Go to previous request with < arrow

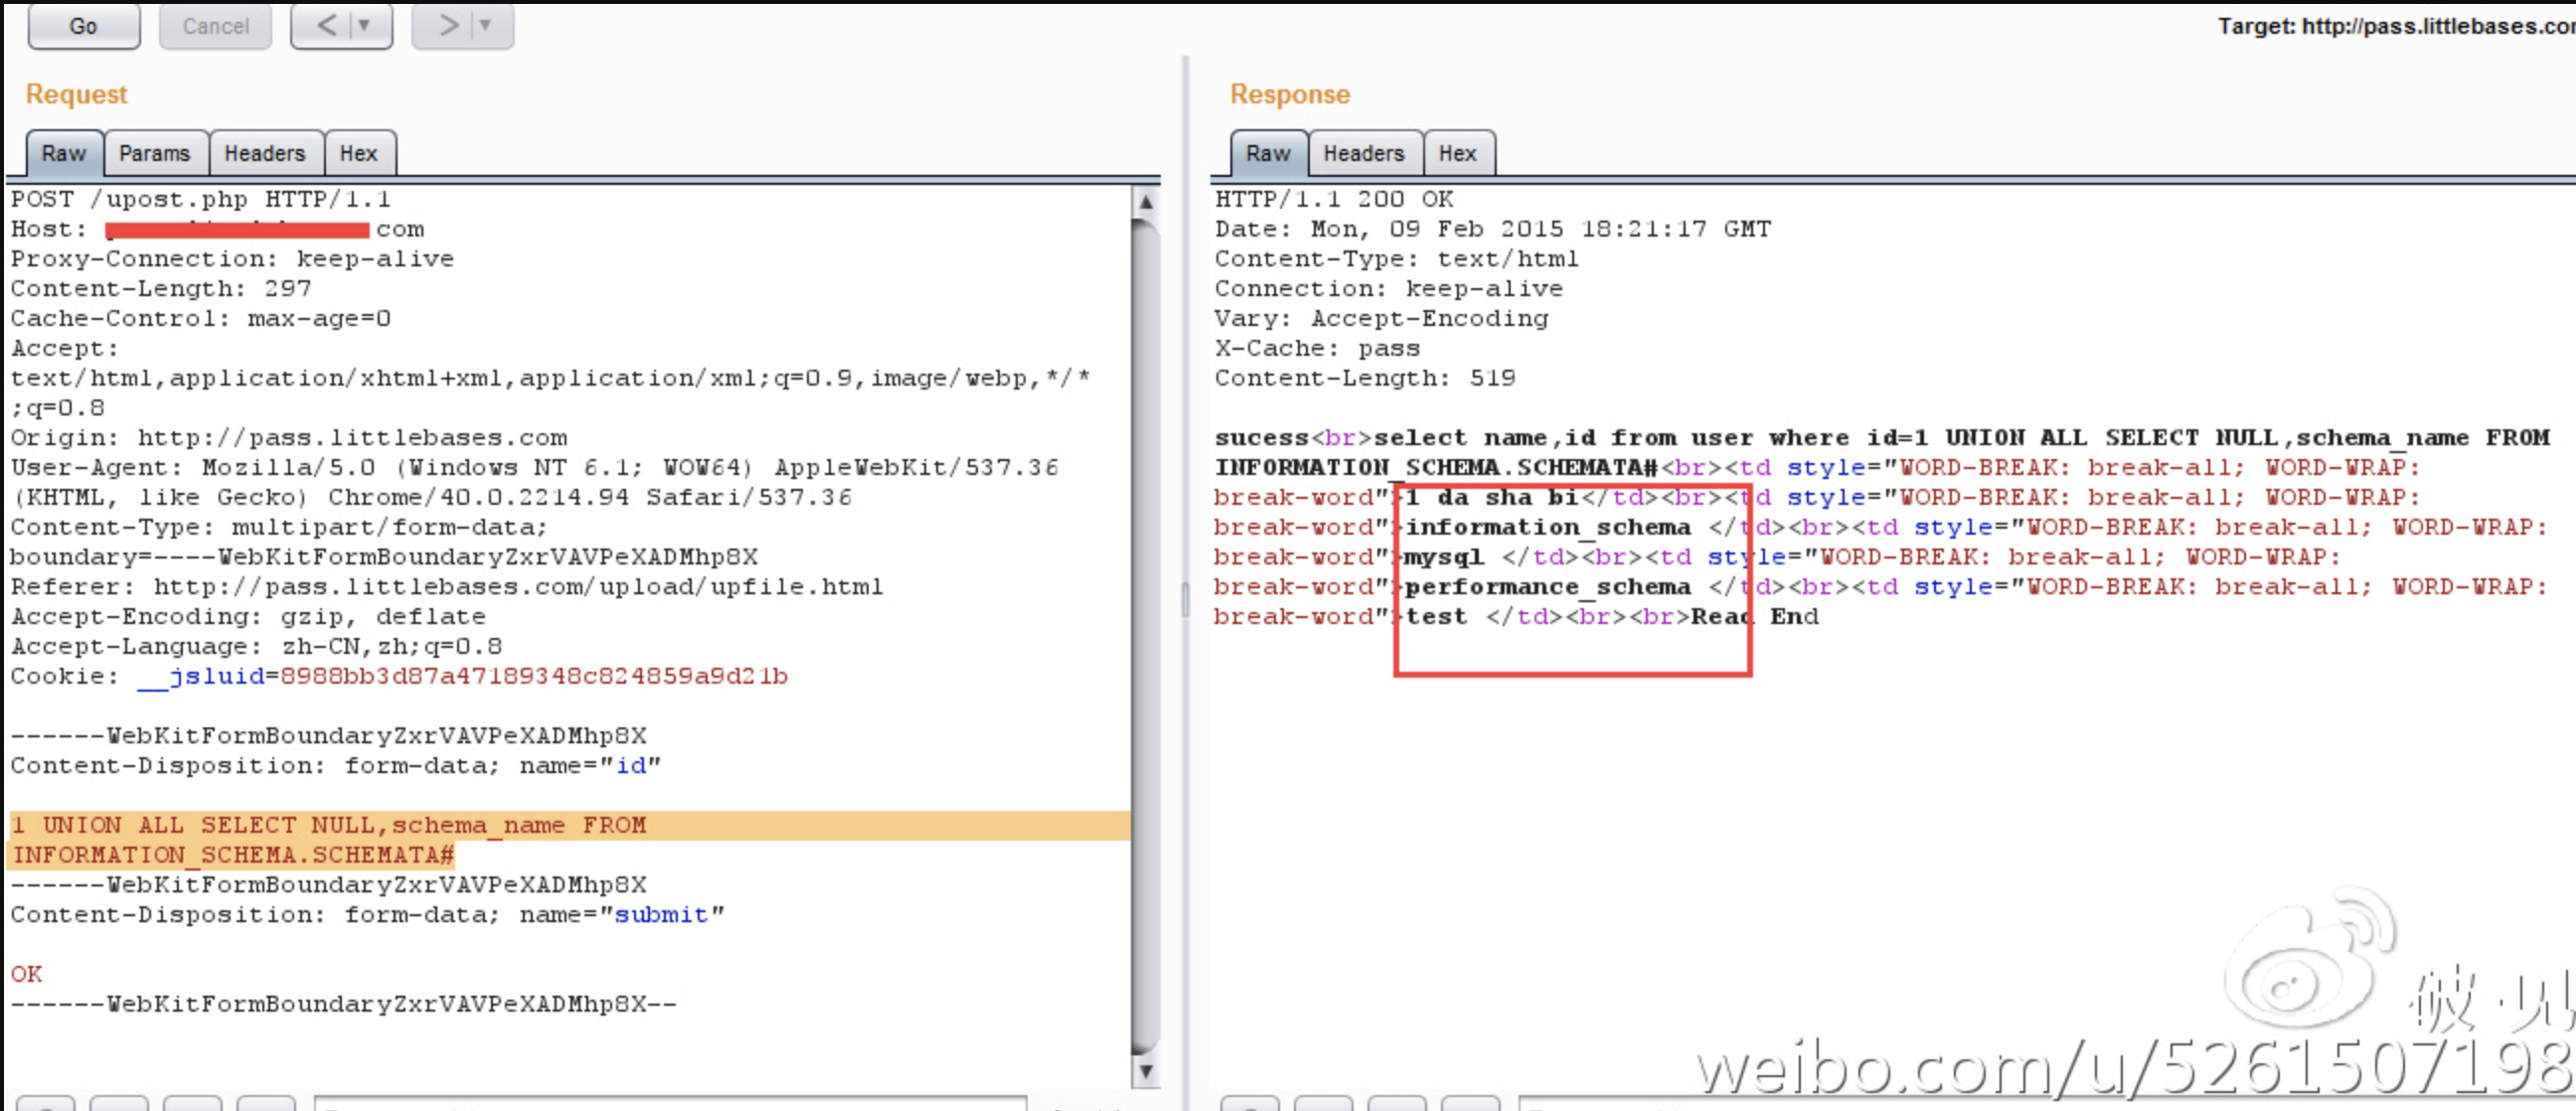click(x=326, y=25)
